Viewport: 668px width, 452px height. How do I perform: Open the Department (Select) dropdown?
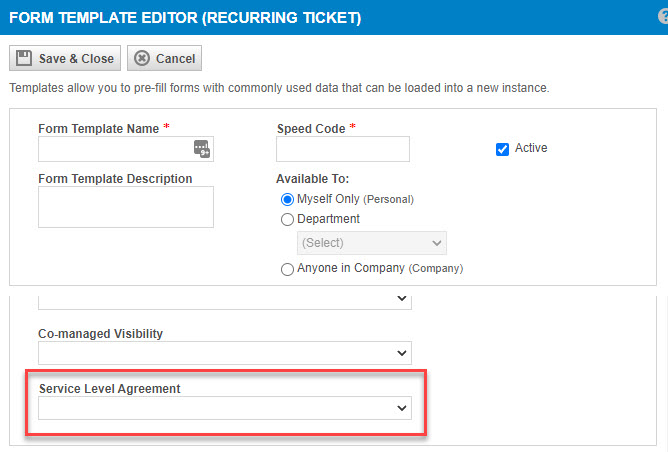[372, 243]
